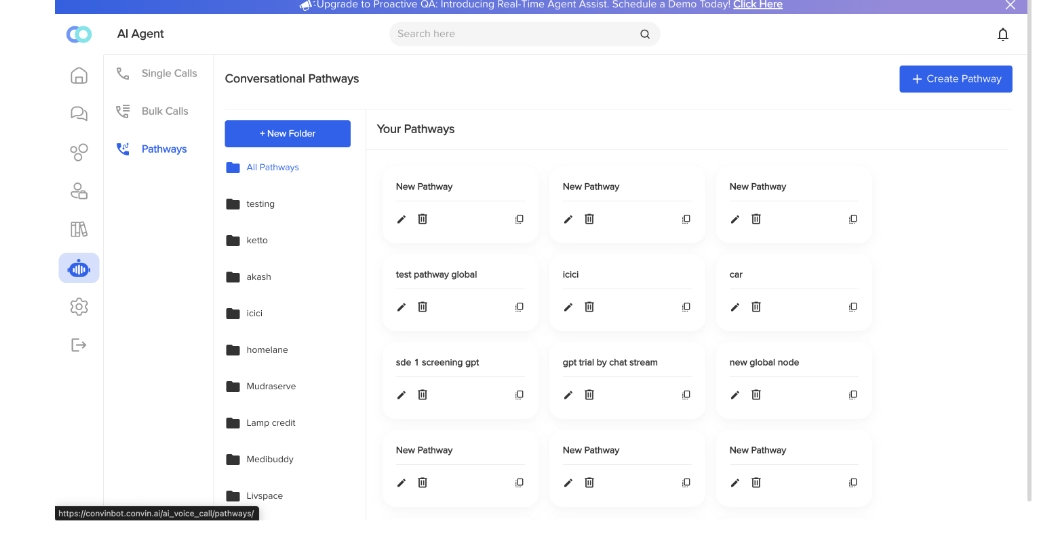Edit the 'sde 1 screening gpt' pathway
This screenshot has height=535, width=1047.
[401, 395]
